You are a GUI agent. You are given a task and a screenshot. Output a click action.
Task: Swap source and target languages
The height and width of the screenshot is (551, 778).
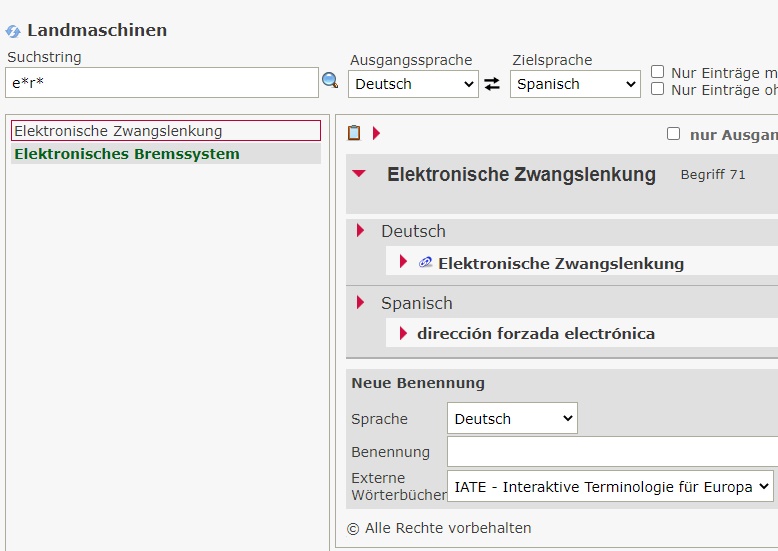[492, 84]
